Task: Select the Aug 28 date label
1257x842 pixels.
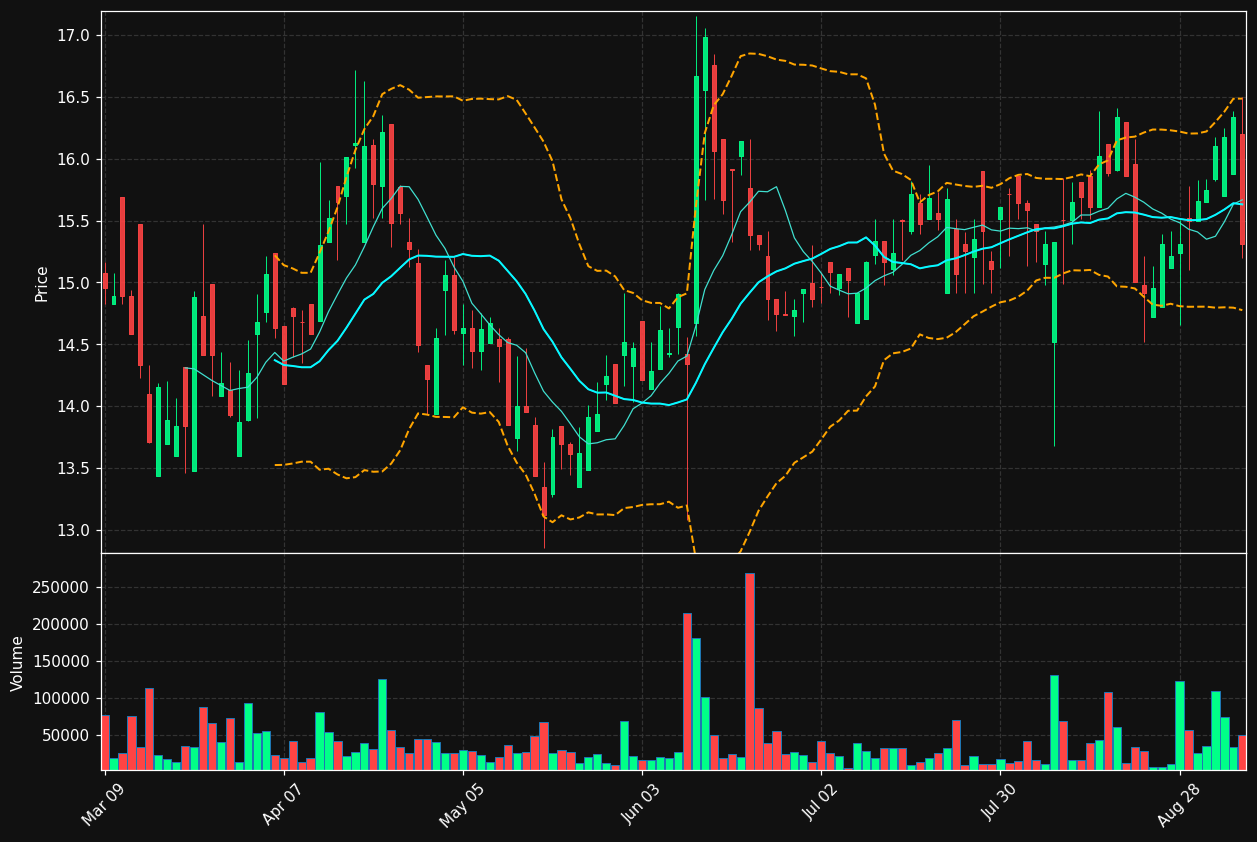Action: point(1178,805)
